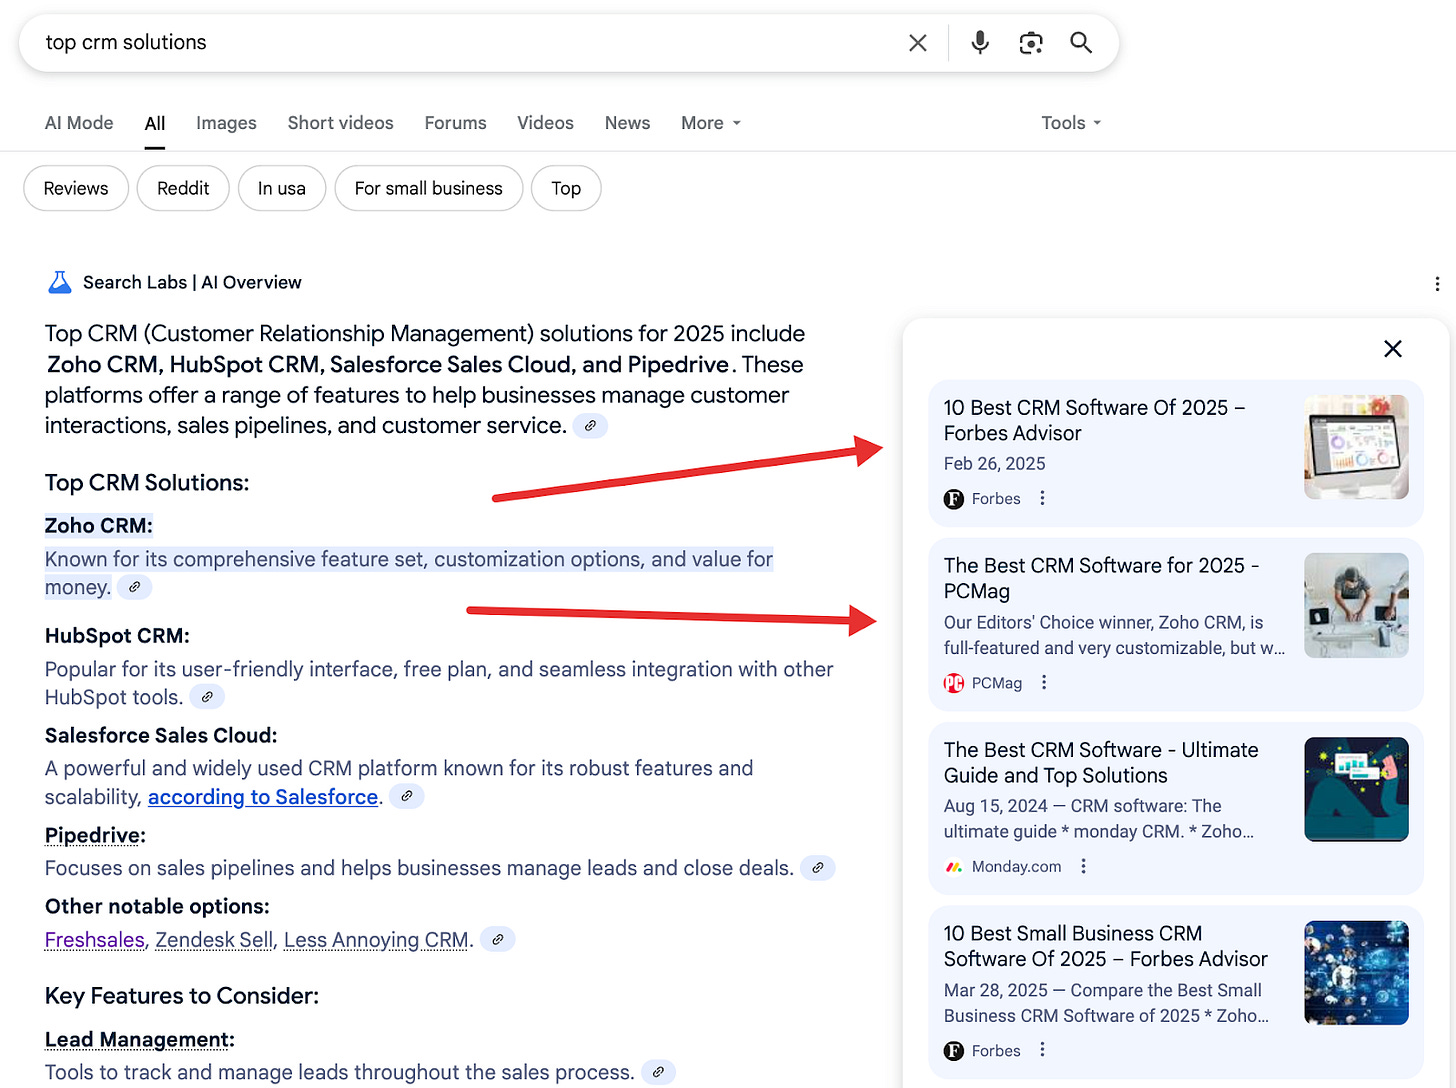Open source link icon after Pipedrive description
Screen dimensions: 1456x1088
tap(818, 868)
